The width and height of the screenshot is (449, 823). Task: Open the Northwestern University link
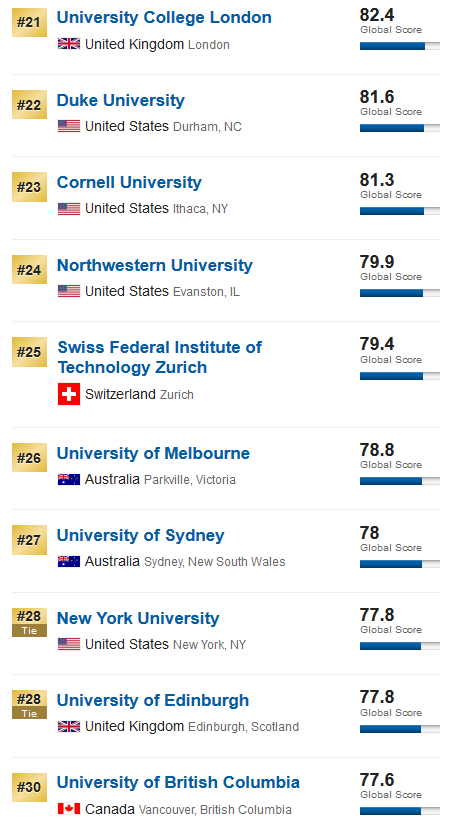154,265
